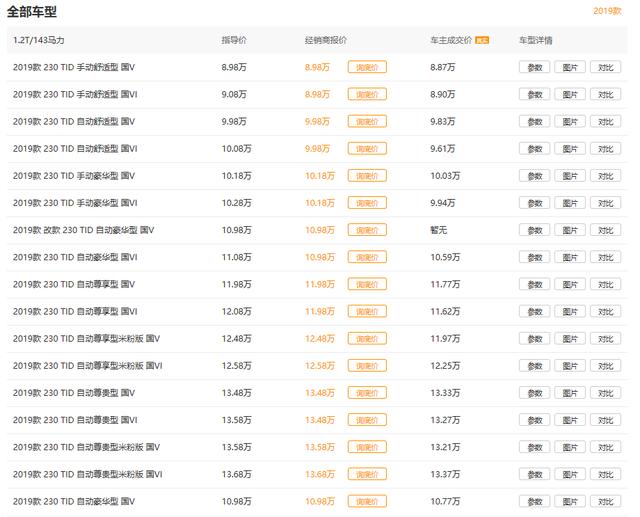Click 对比 for 手动豪华型 国VI row
Viewport: 640px width, 517px height.
[x=605, y=203]
